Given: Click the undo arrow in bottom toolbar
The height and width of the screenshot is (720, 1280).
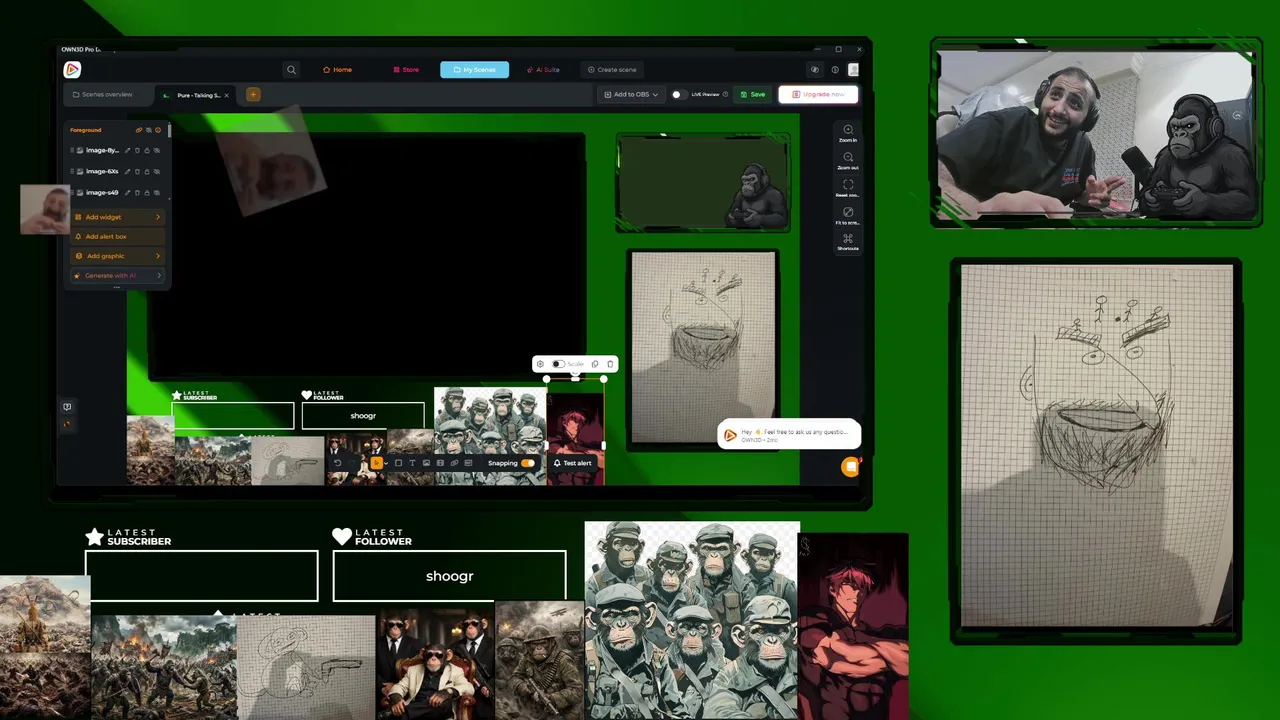Looking at the screenshot, I should pos(338,463).
